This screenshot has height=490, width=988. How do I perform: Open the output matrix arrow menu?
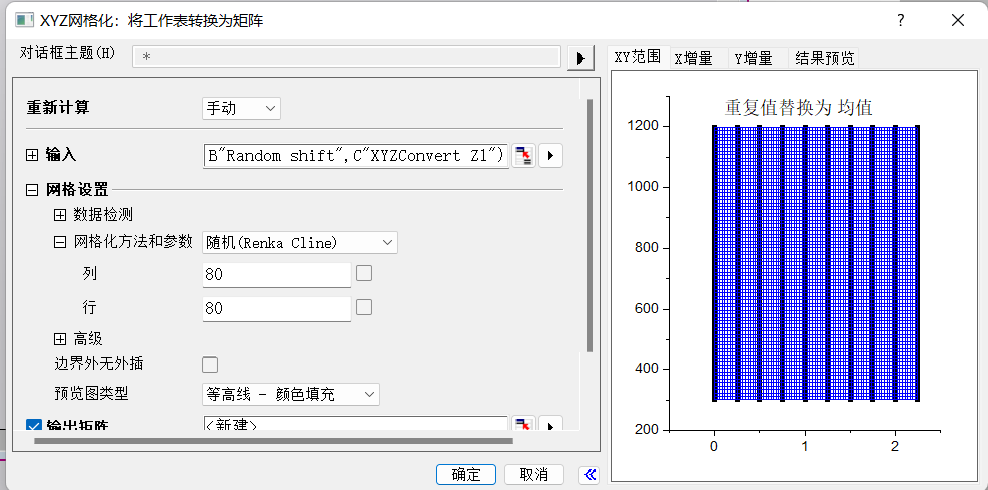551,426
